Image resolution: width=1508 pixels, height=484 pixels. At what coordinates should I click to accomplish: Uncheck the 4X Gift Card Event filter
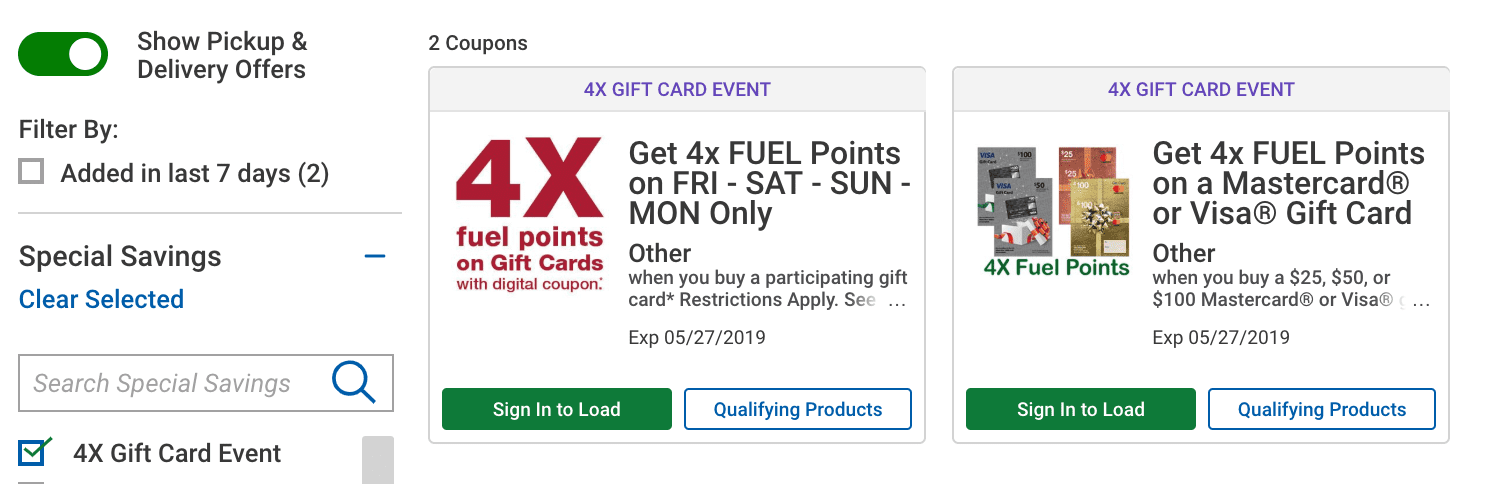(x=33, y=453)
